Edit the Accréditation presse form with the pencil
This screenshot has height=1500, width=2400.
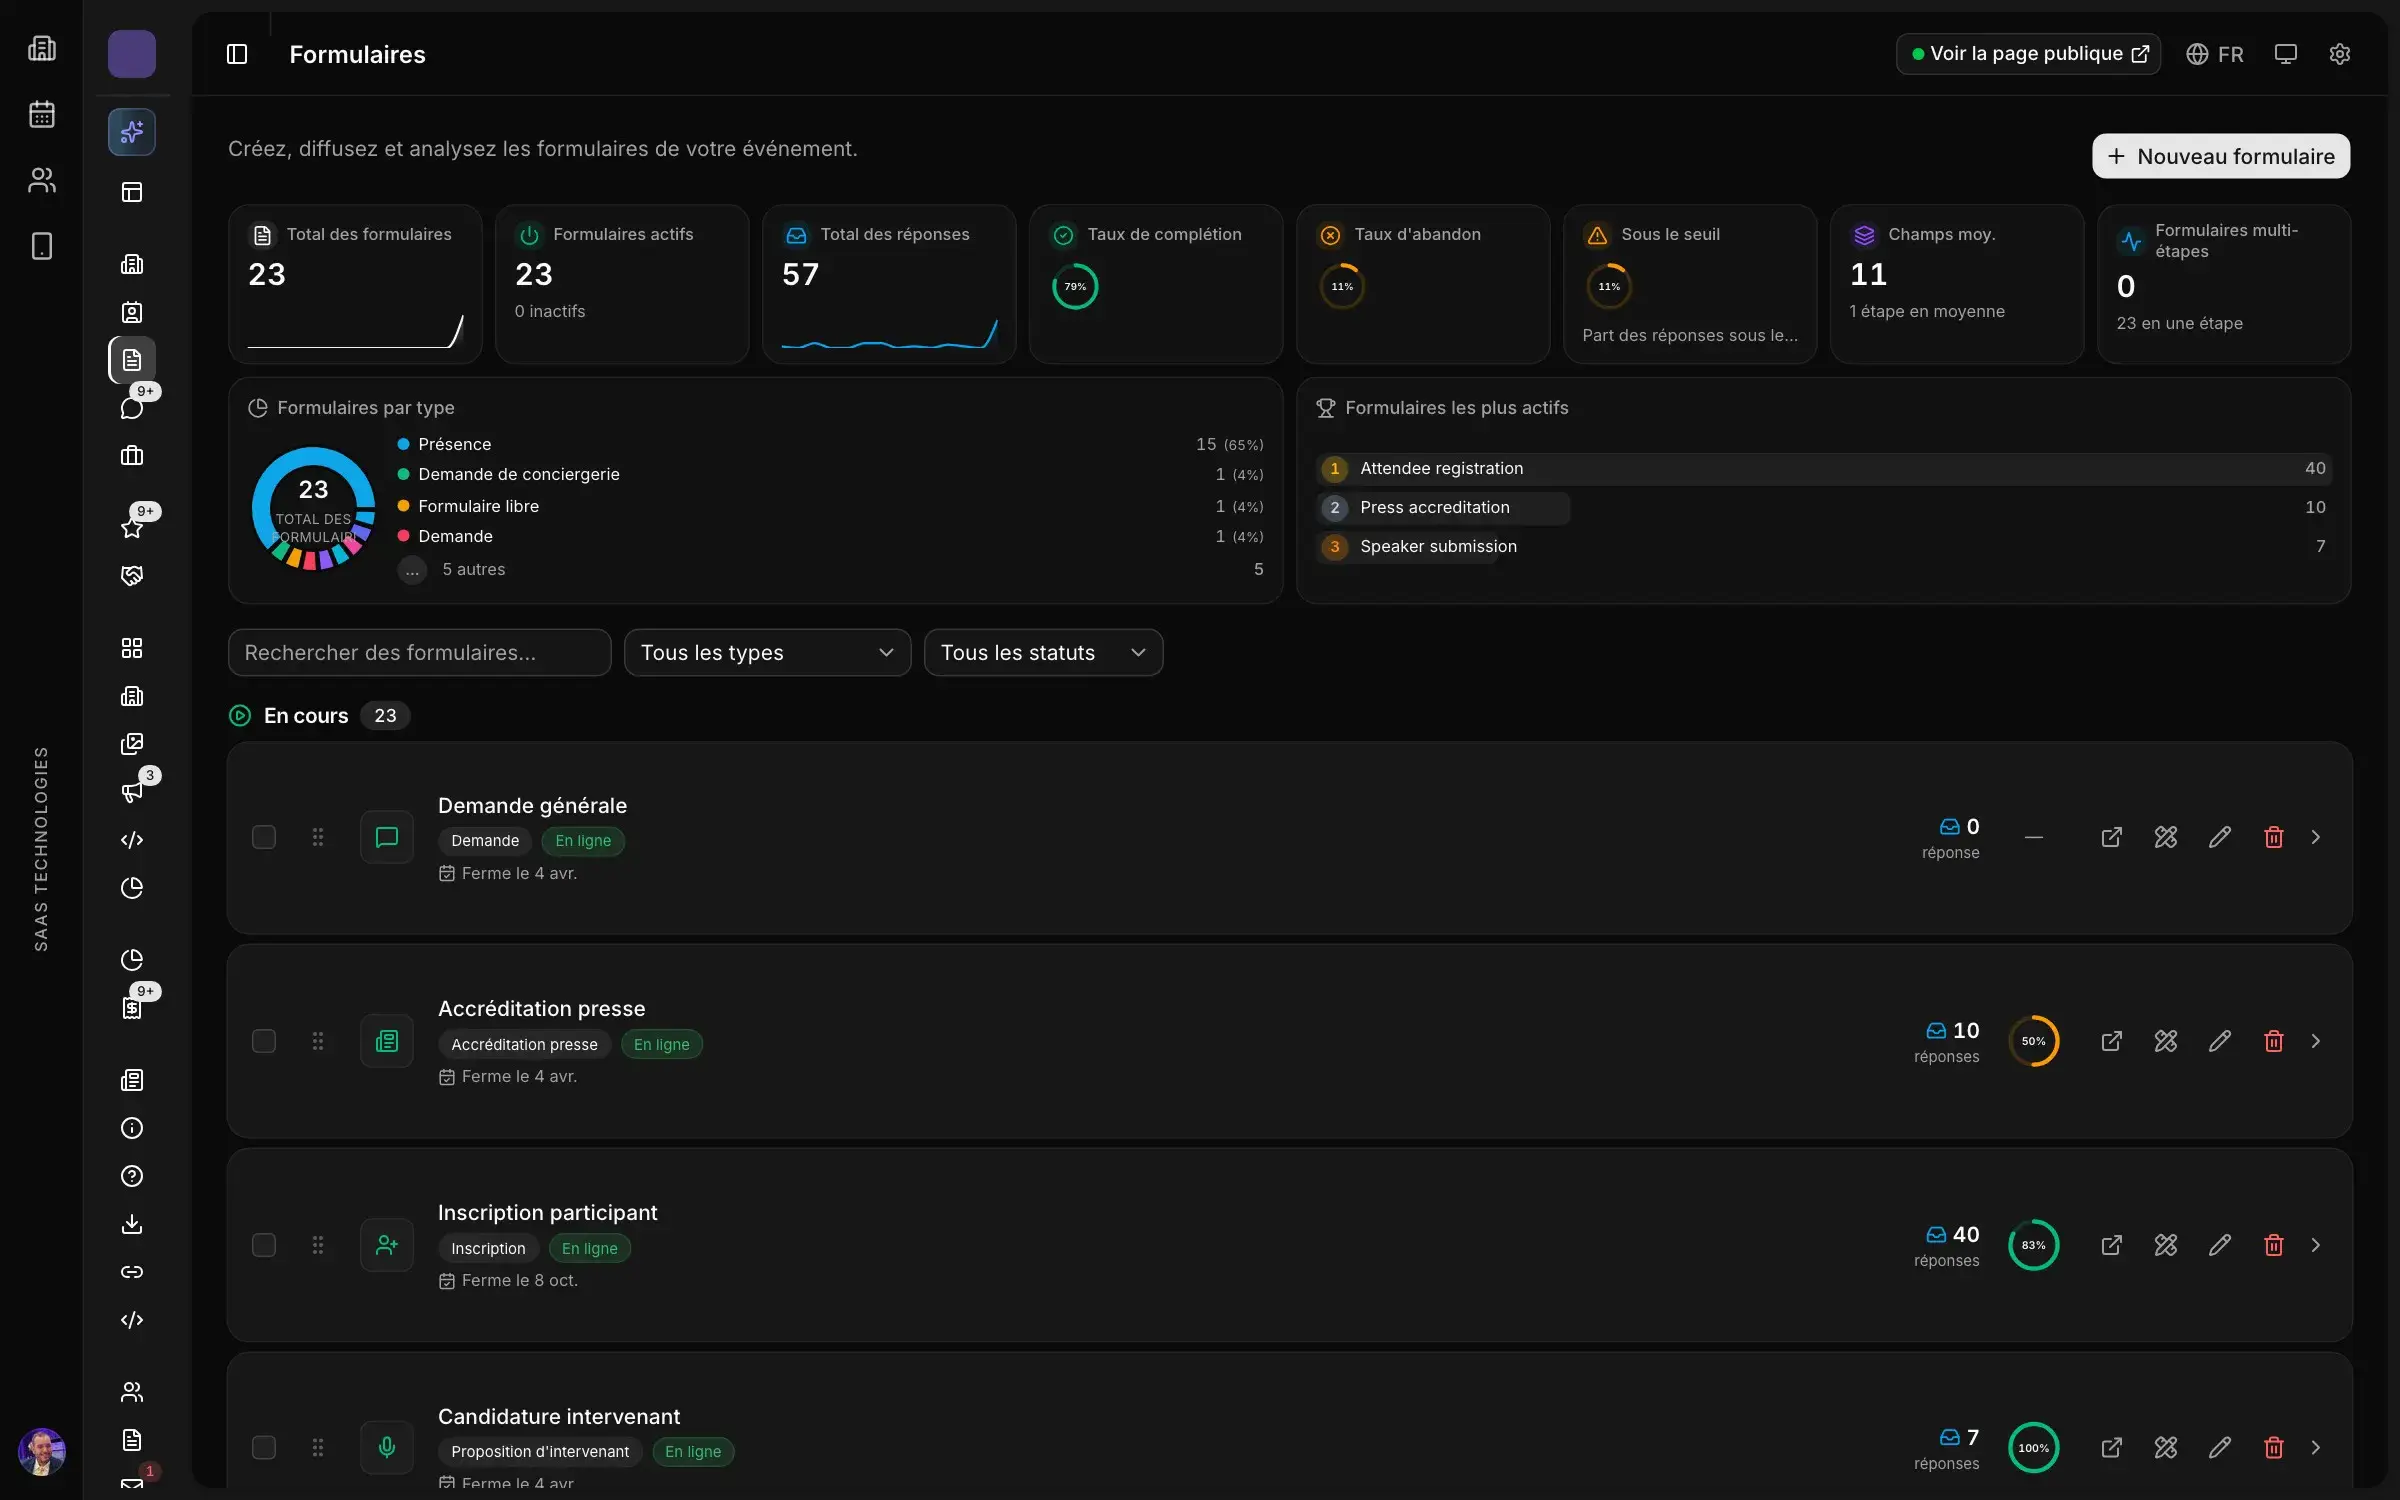point(2219,1041)
